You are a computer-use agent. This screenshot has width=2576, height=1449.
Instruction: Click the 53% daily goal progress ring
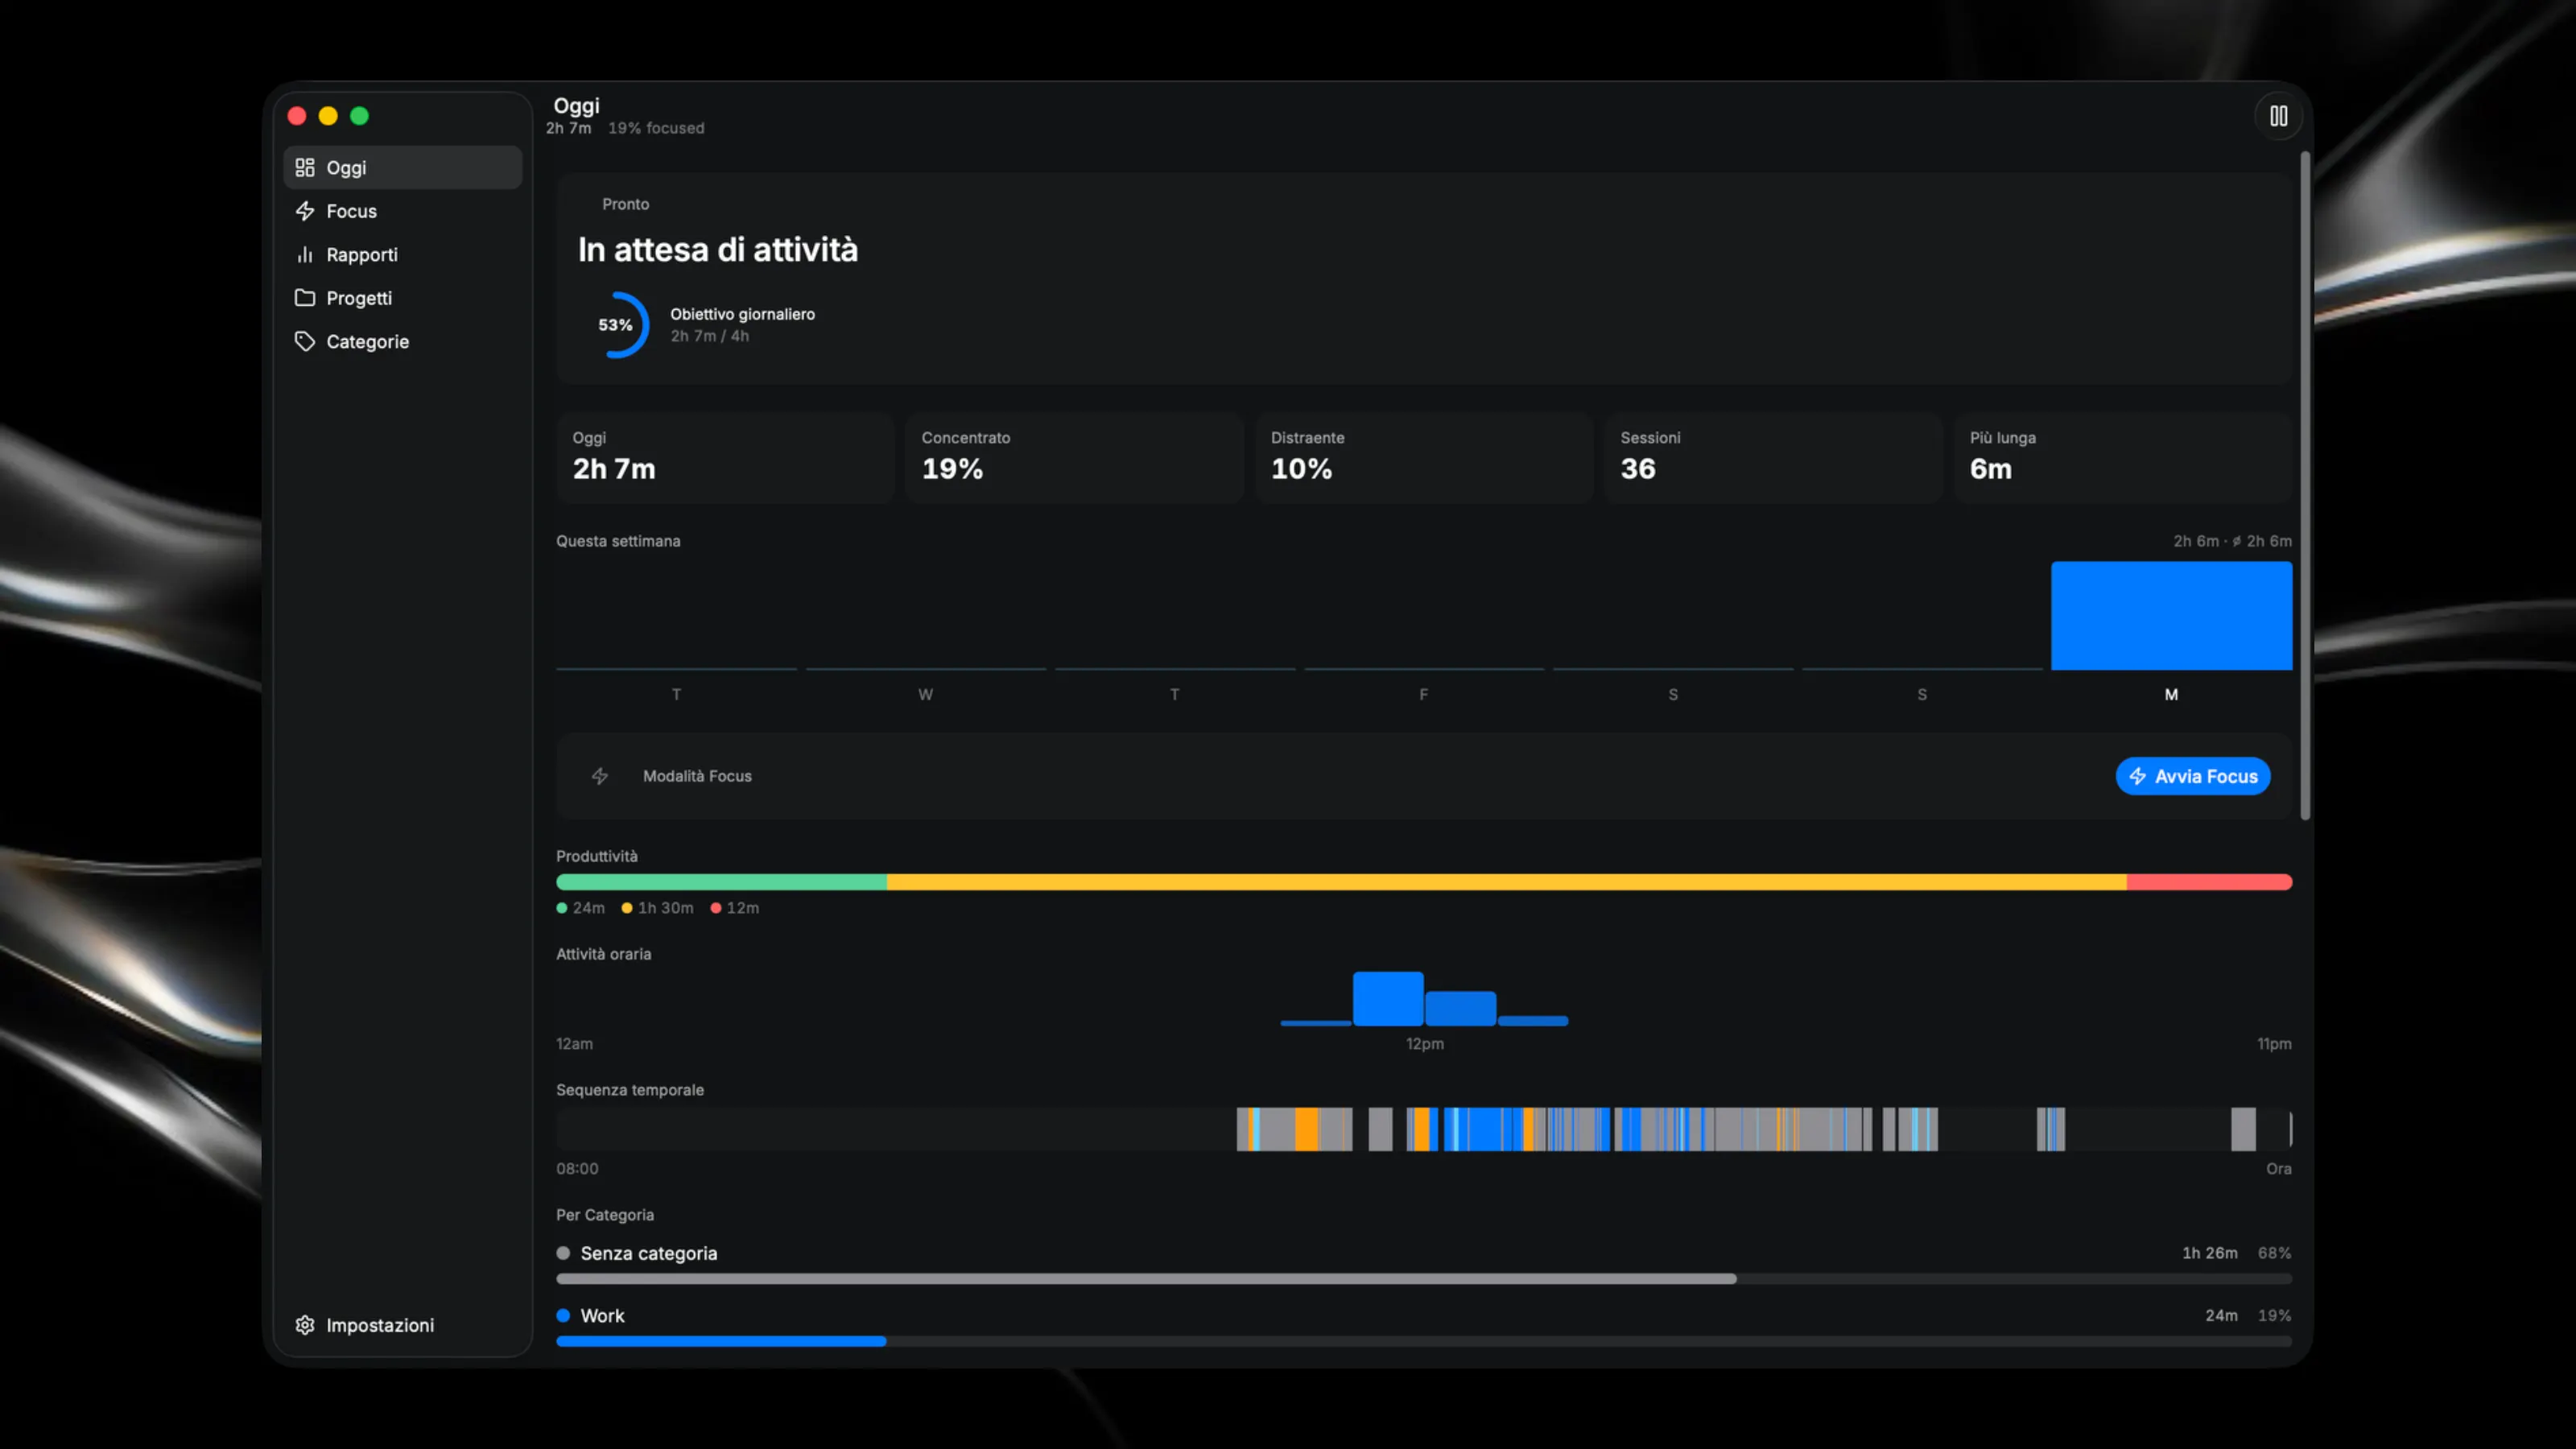click(616, 325)
